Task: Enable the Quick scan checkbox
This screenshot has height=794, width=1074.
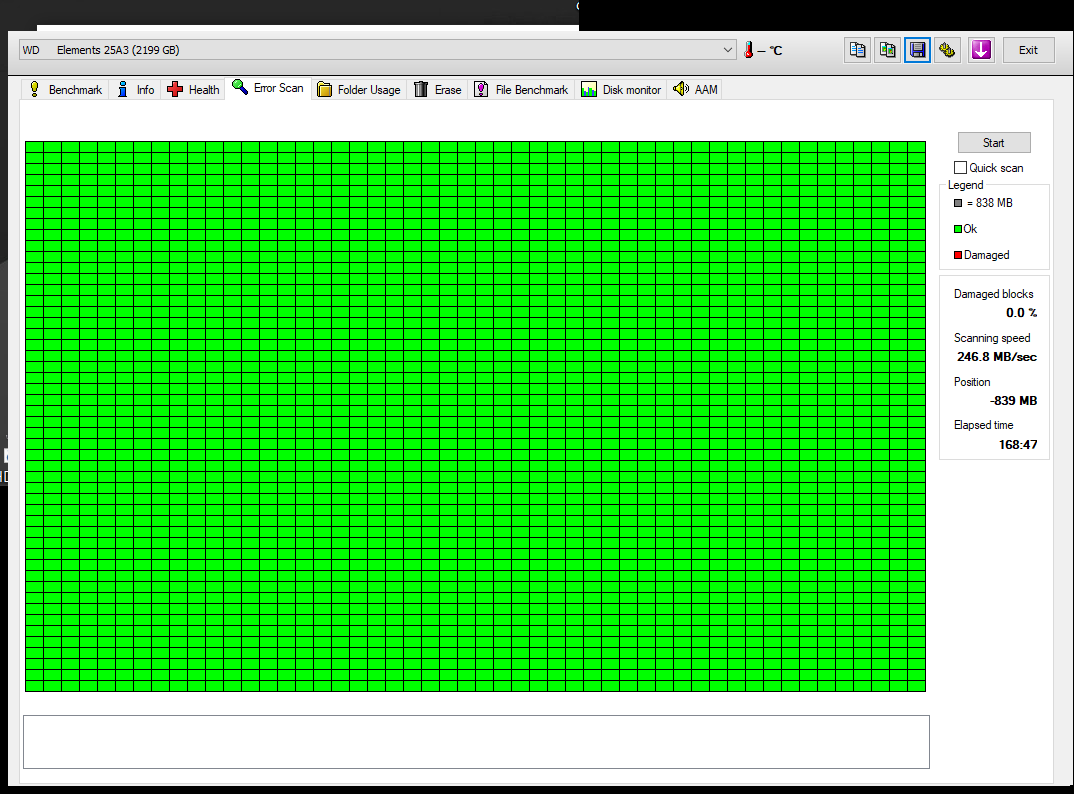Action: pos(961,168)
